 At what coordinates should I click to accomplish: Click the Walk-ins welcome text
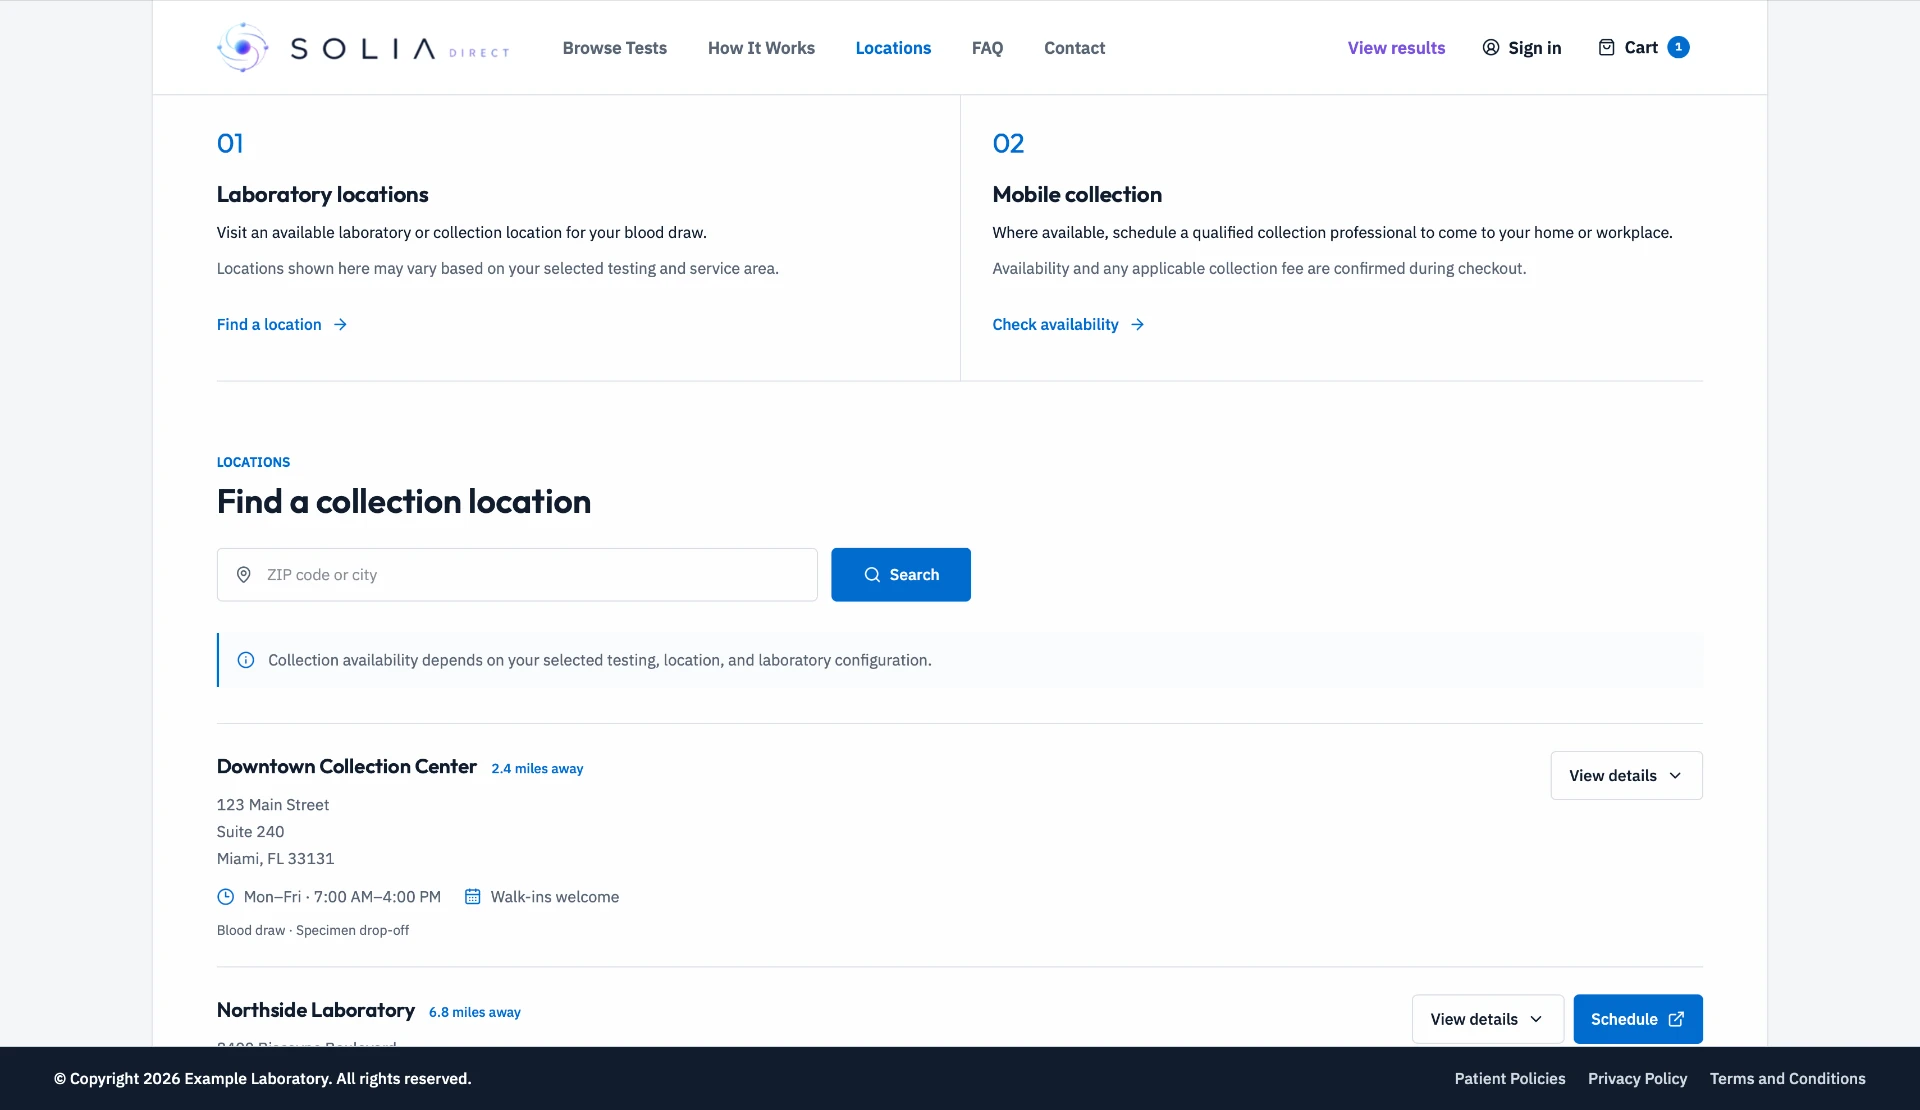coord(554,897)
